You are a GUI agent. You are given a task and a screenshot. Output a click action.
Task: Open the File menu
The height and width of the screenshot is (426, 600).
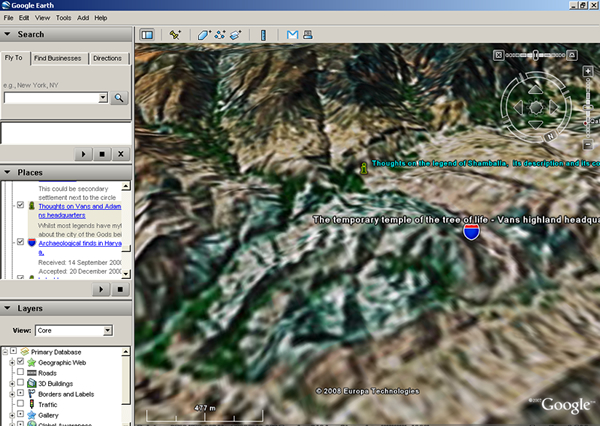(x=8, y=18)
